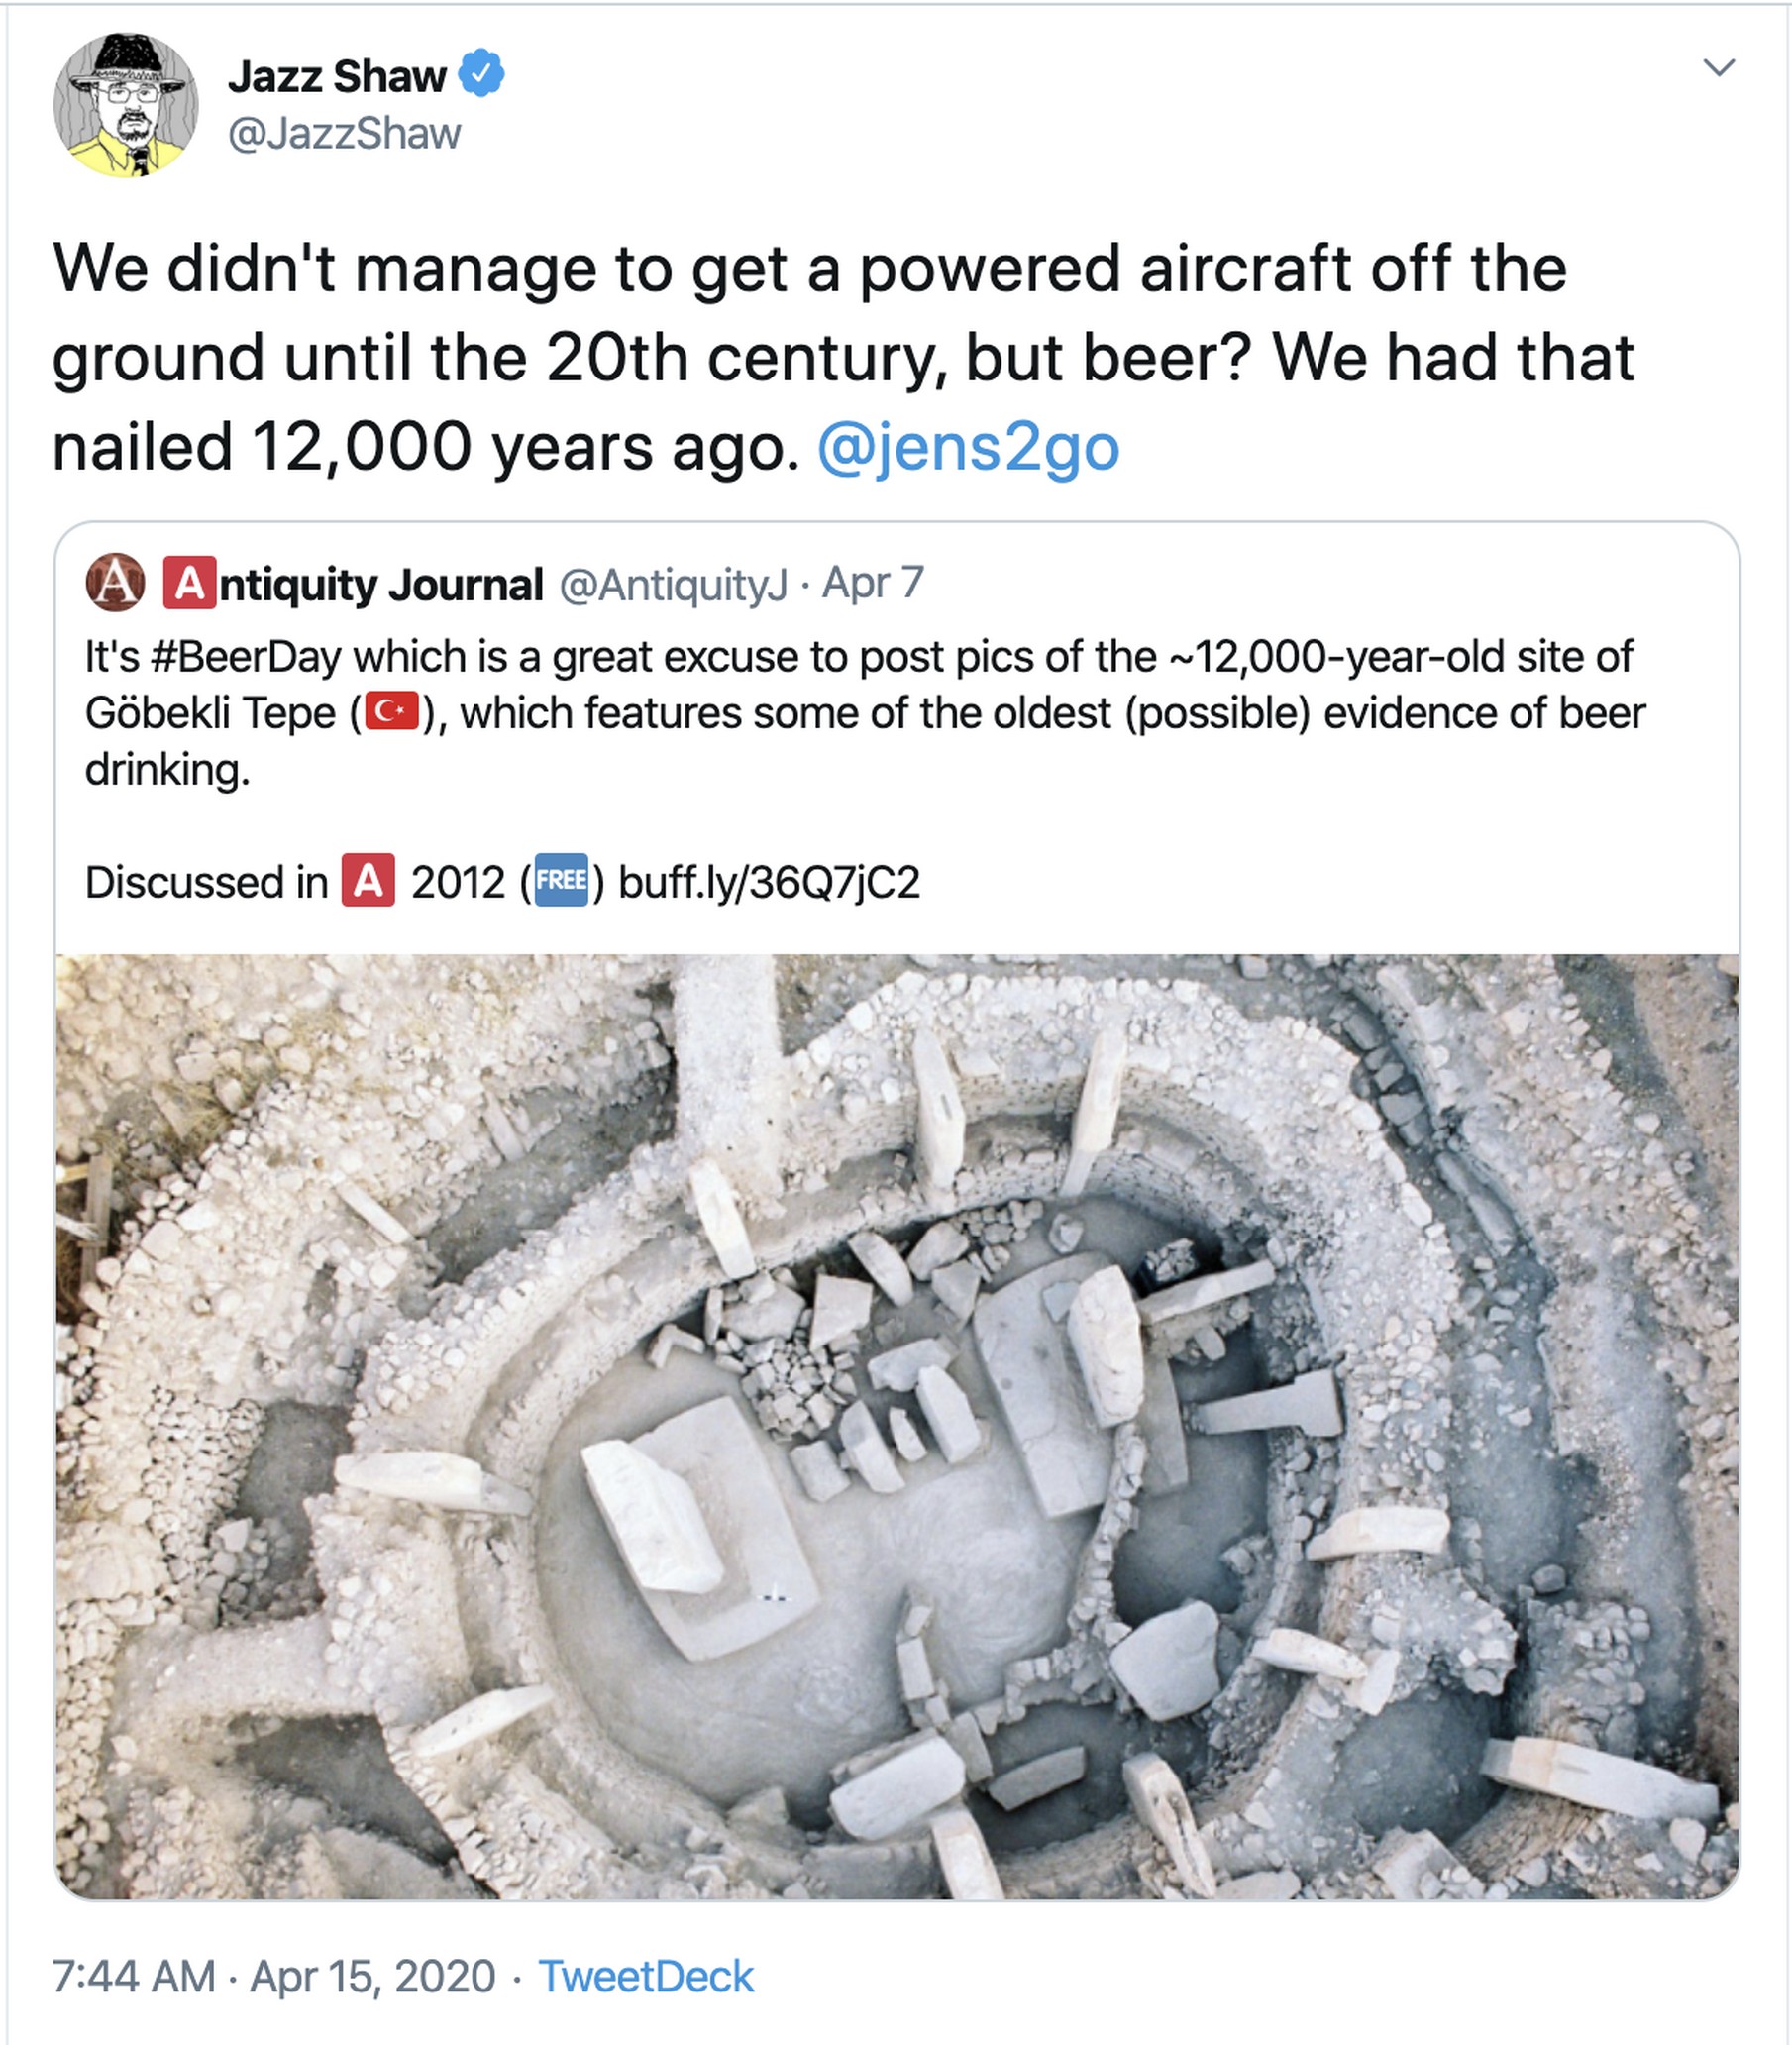The width and height of the screenshot is (1792, 2045).
Task: Click Jazz Shaw's profile avatar
Action: pos(126,105)
